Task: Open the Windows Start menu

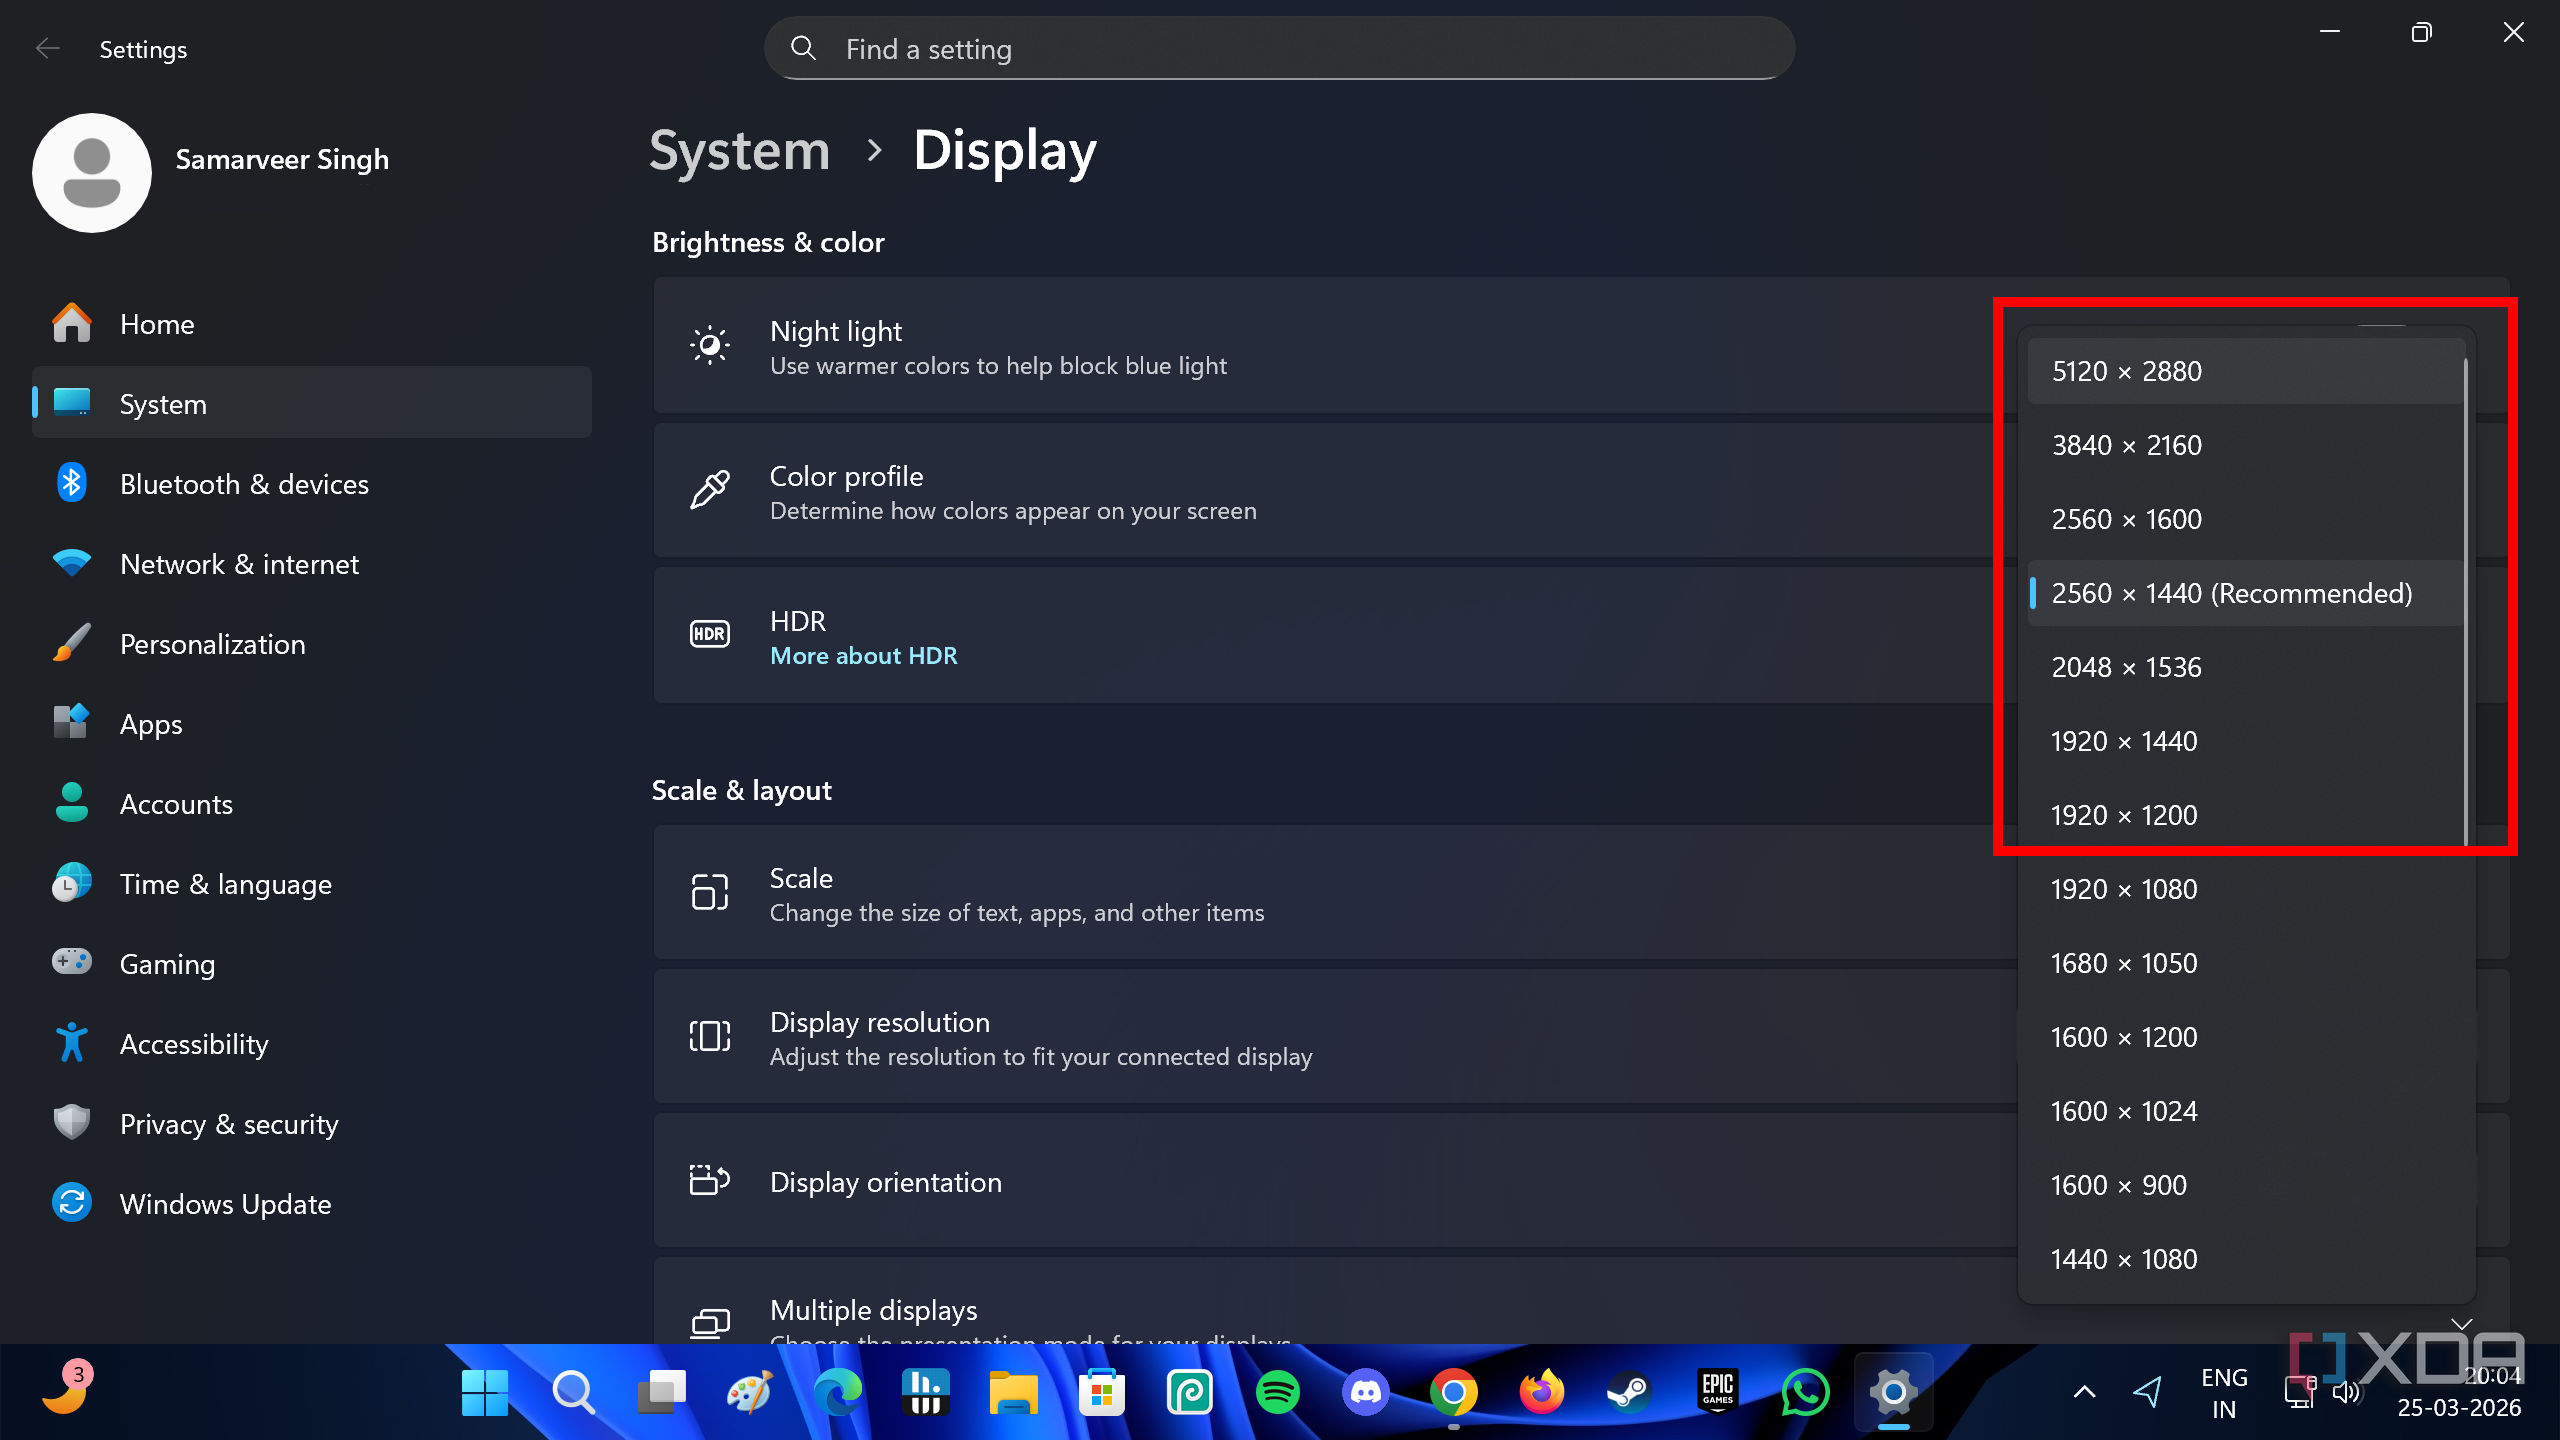Action: click(x=485, y=1392)
